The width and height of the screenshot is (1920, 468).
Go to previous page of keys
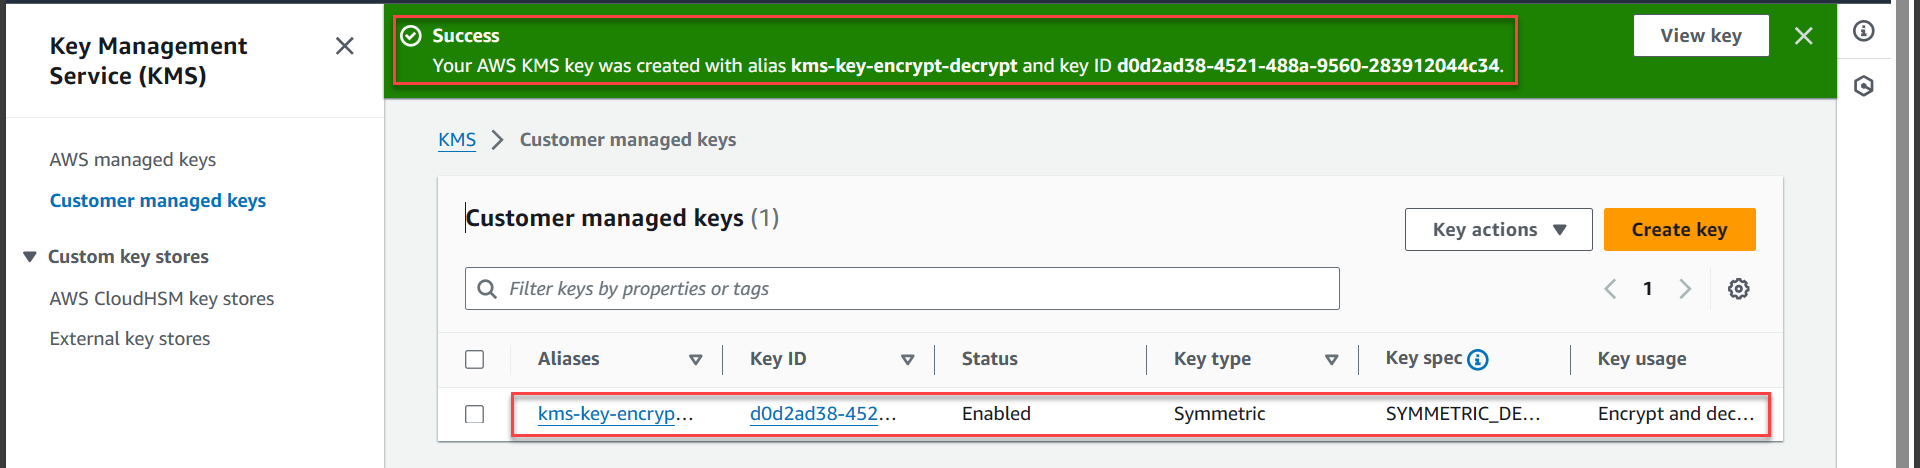pos(1610,289)
